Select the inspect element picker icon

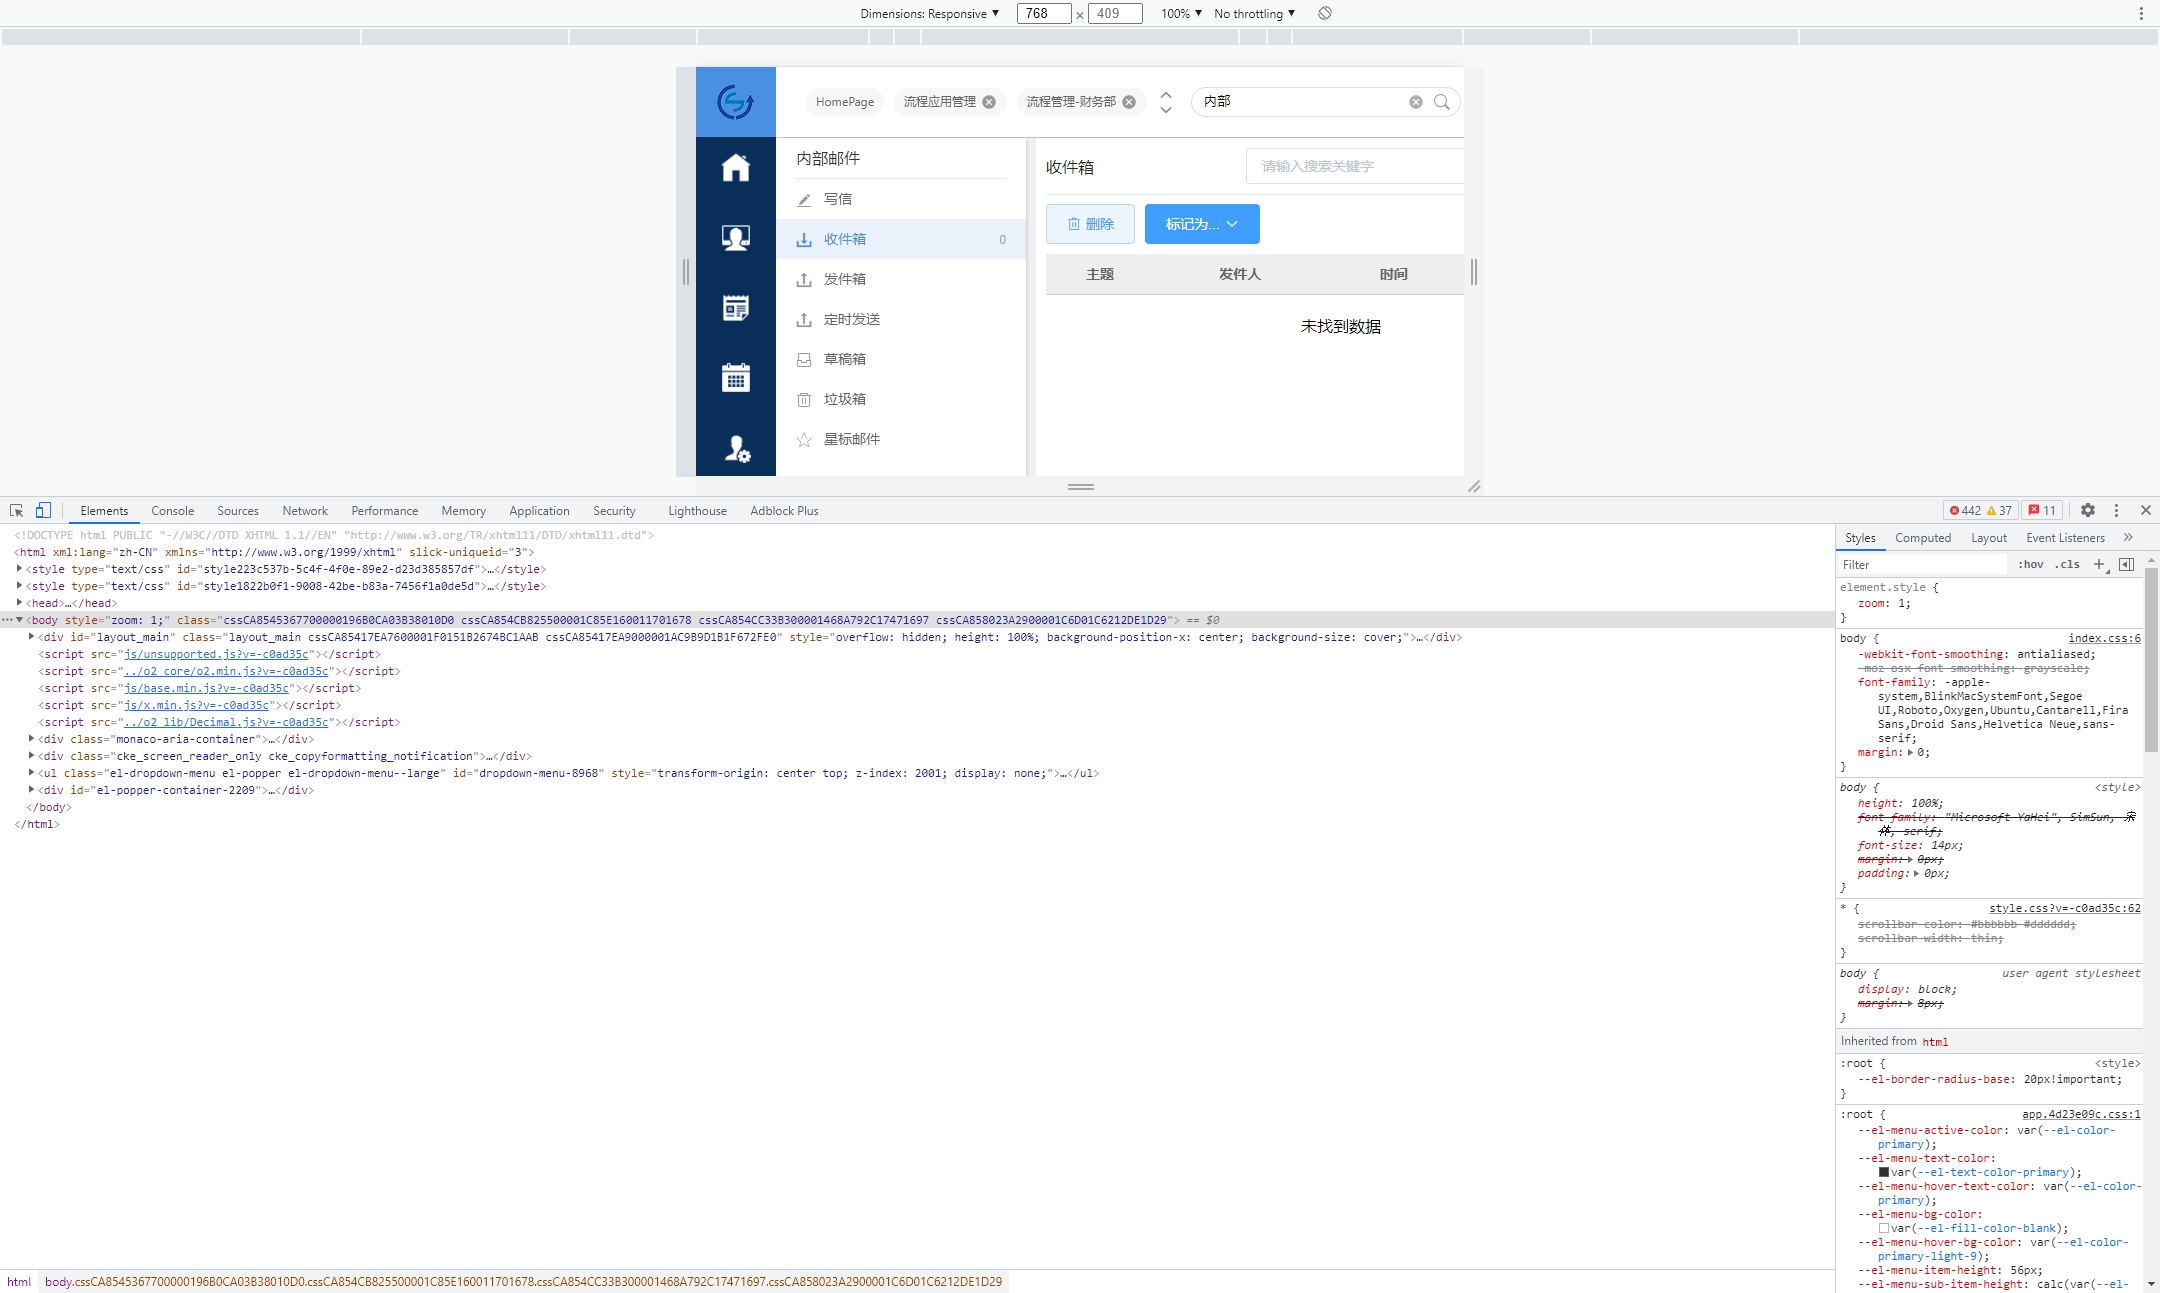16,510
